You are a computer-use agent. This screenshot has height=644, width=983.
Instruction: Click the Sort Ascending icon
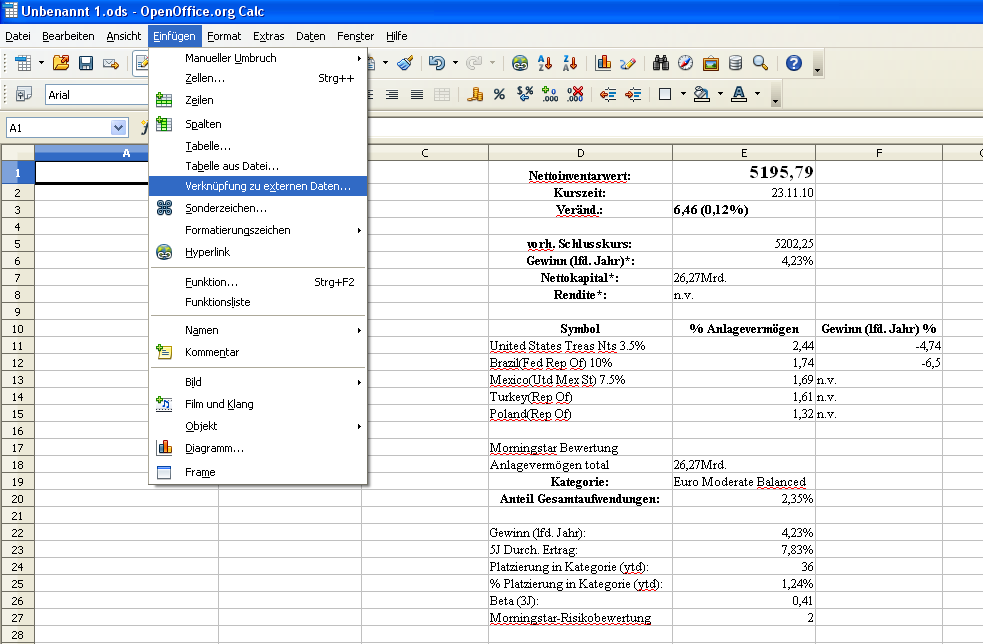coord(546,63)
